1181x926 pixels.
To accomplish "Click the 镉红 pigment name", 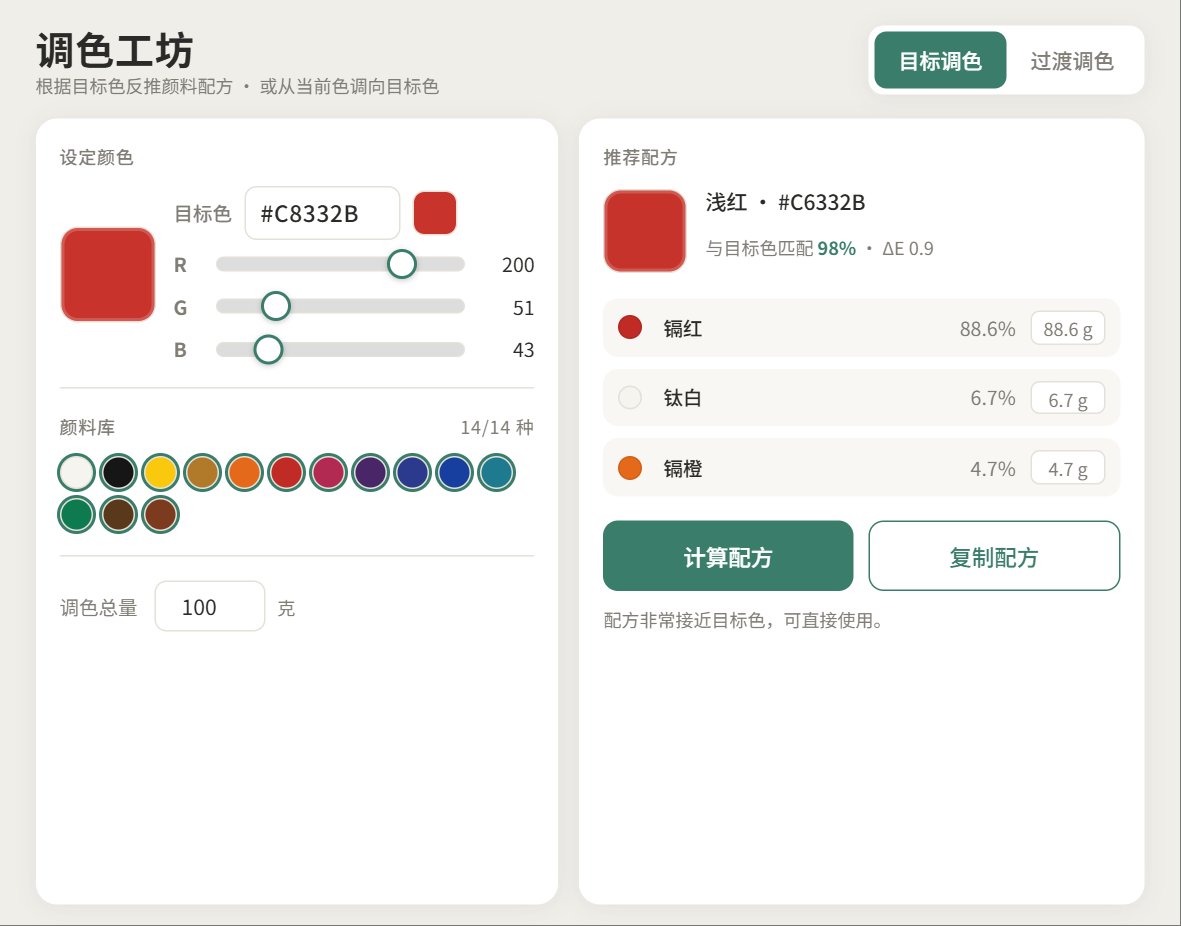I will coord(682,329).
